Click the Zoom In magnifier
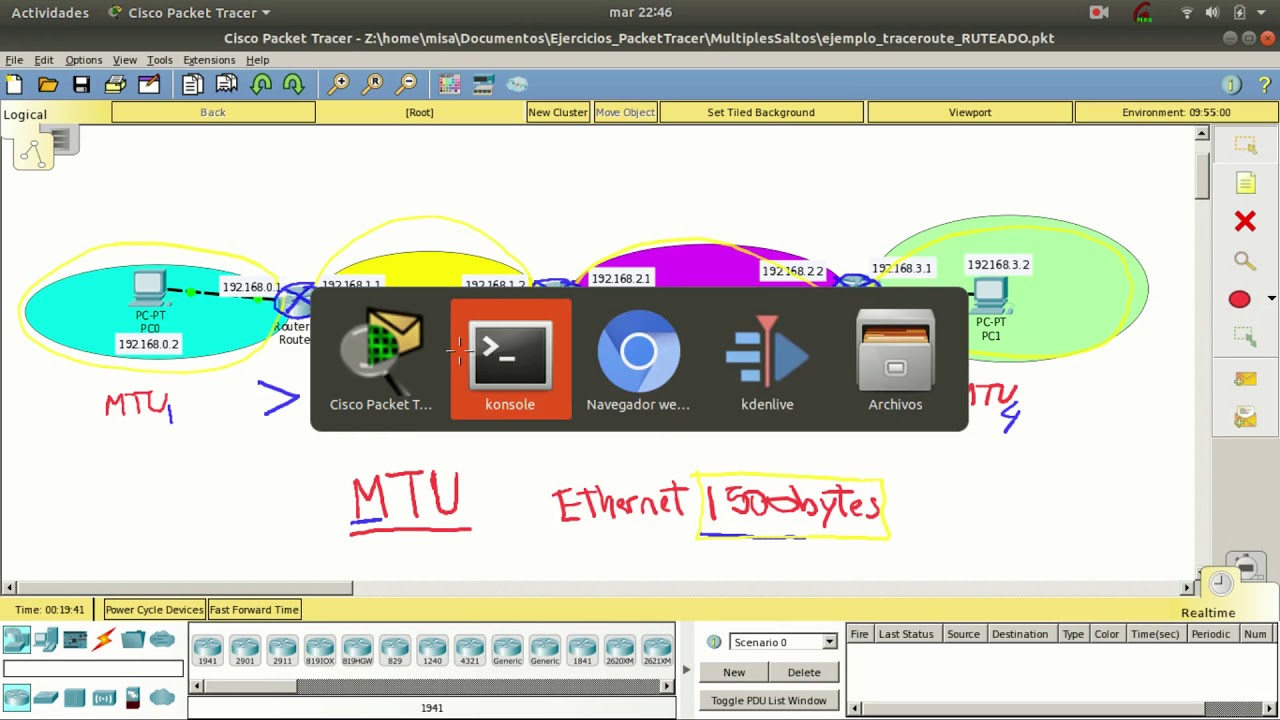Screen dimensions: 1280x720 point(339,85)
